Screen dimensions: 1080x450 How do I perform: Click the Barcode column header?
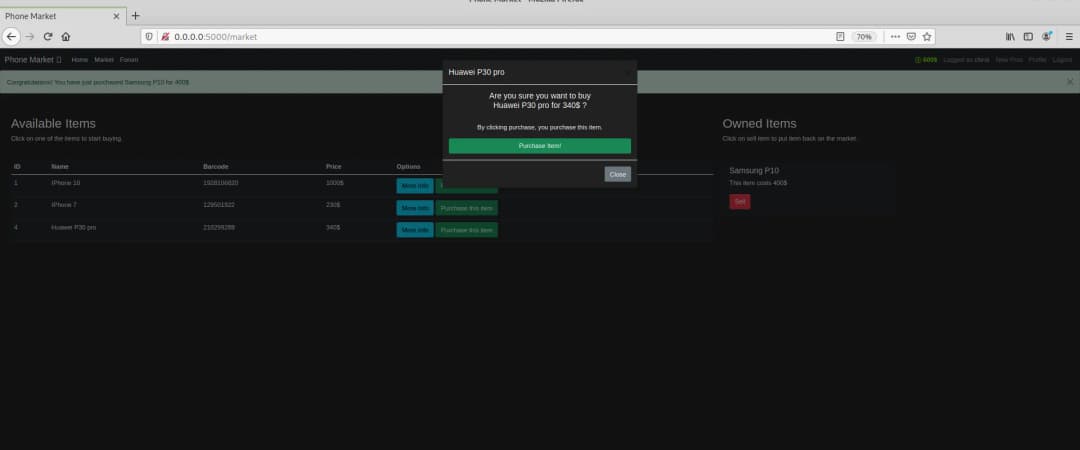click(x=216, y=167)
